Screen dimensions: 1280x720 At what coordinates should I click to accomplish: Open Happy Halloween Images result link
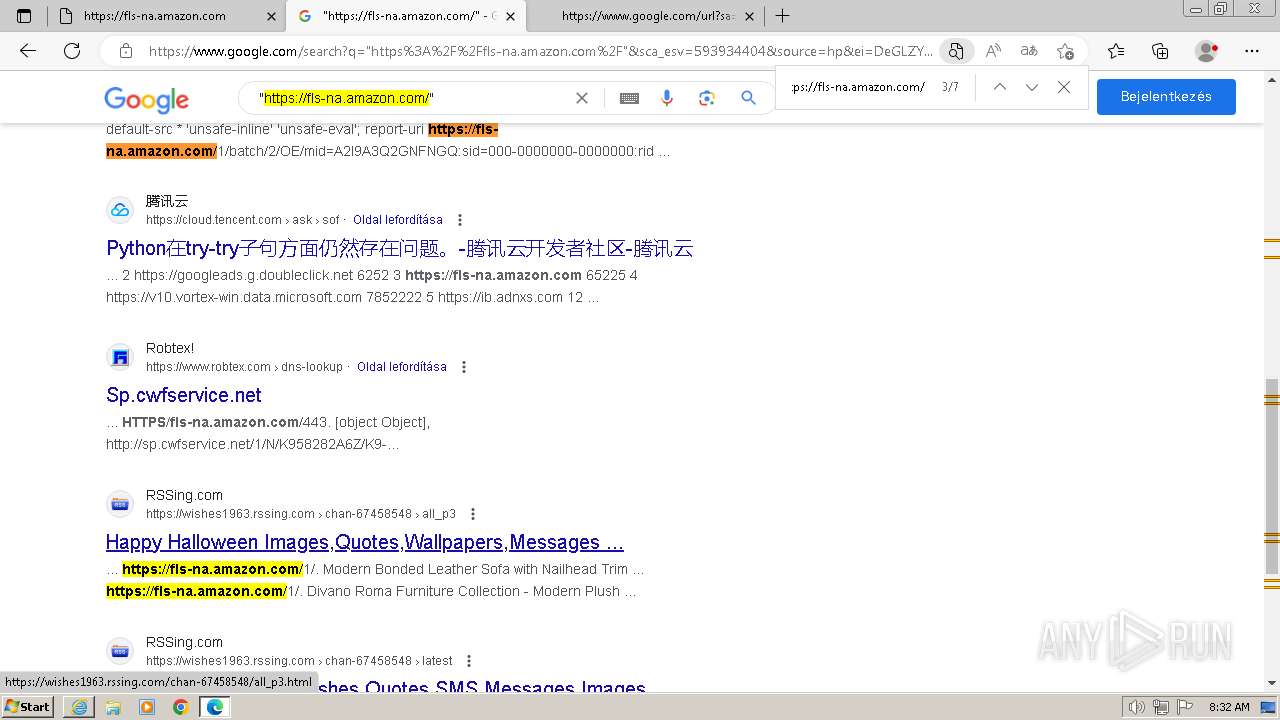365,542
